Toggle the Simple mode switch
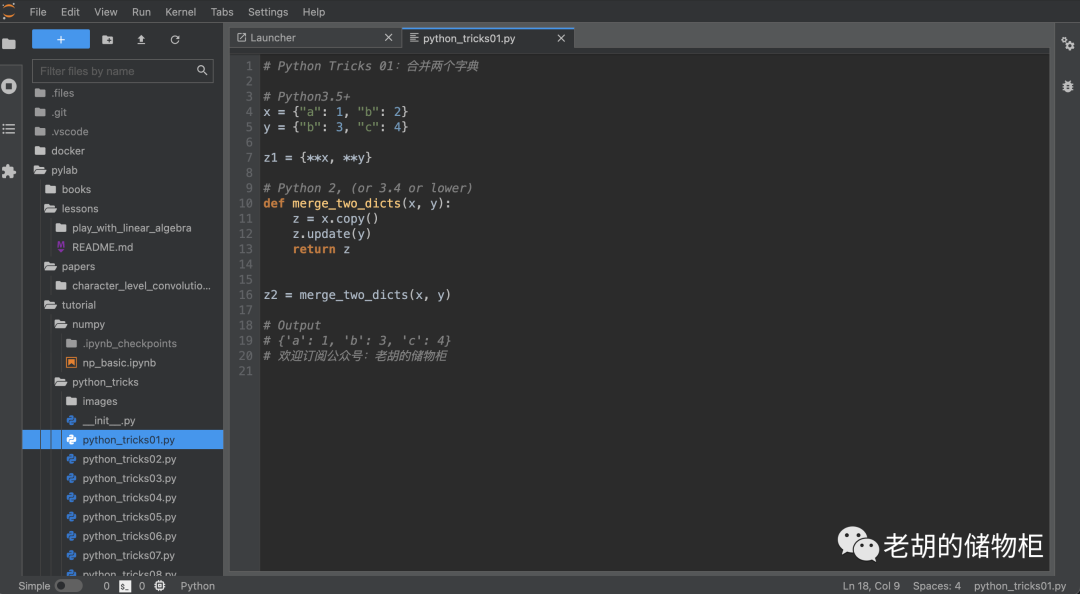 (x=68, y=586)
